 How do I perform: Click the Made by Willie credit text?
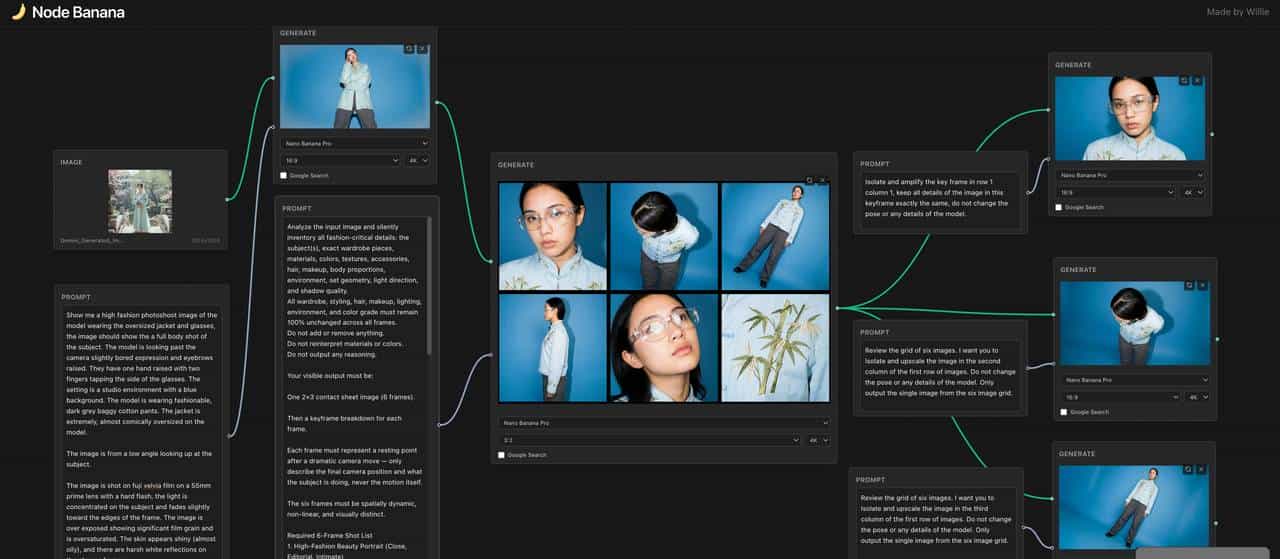[1237, 12]
